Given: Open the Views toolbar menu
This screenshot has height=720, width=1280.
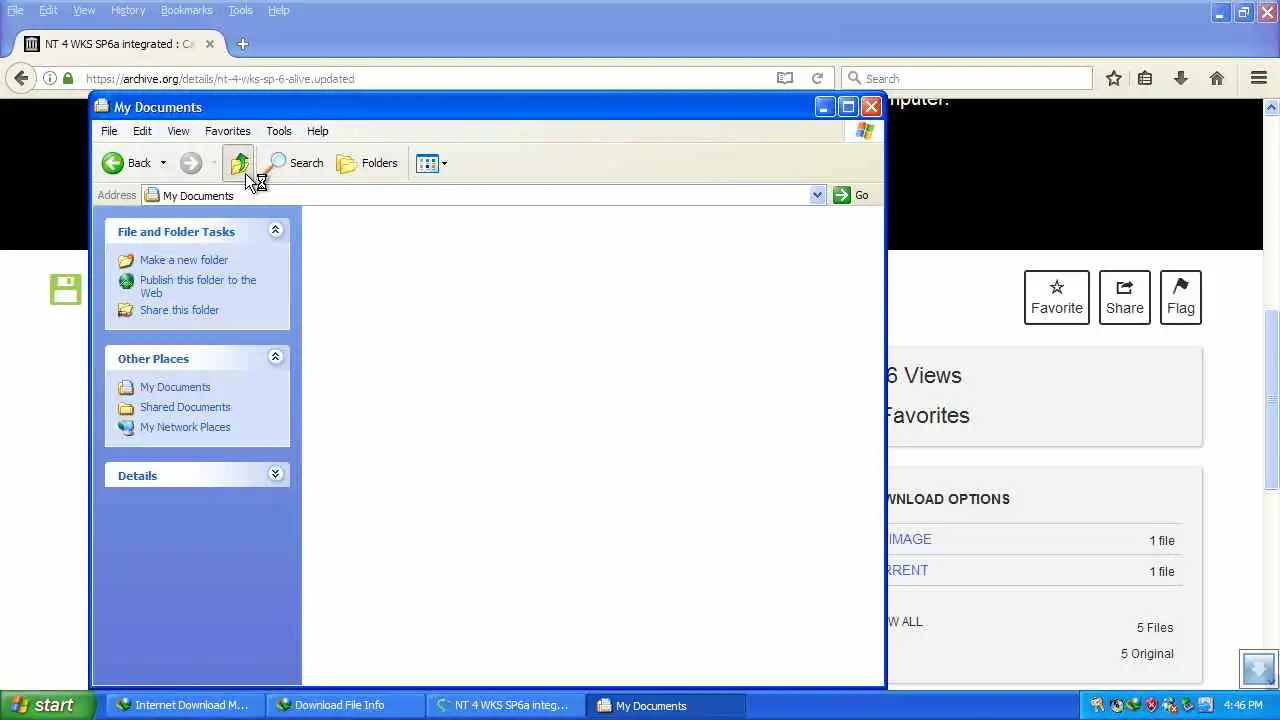Looking at the screenshot, I should click(x=431, y=163).
